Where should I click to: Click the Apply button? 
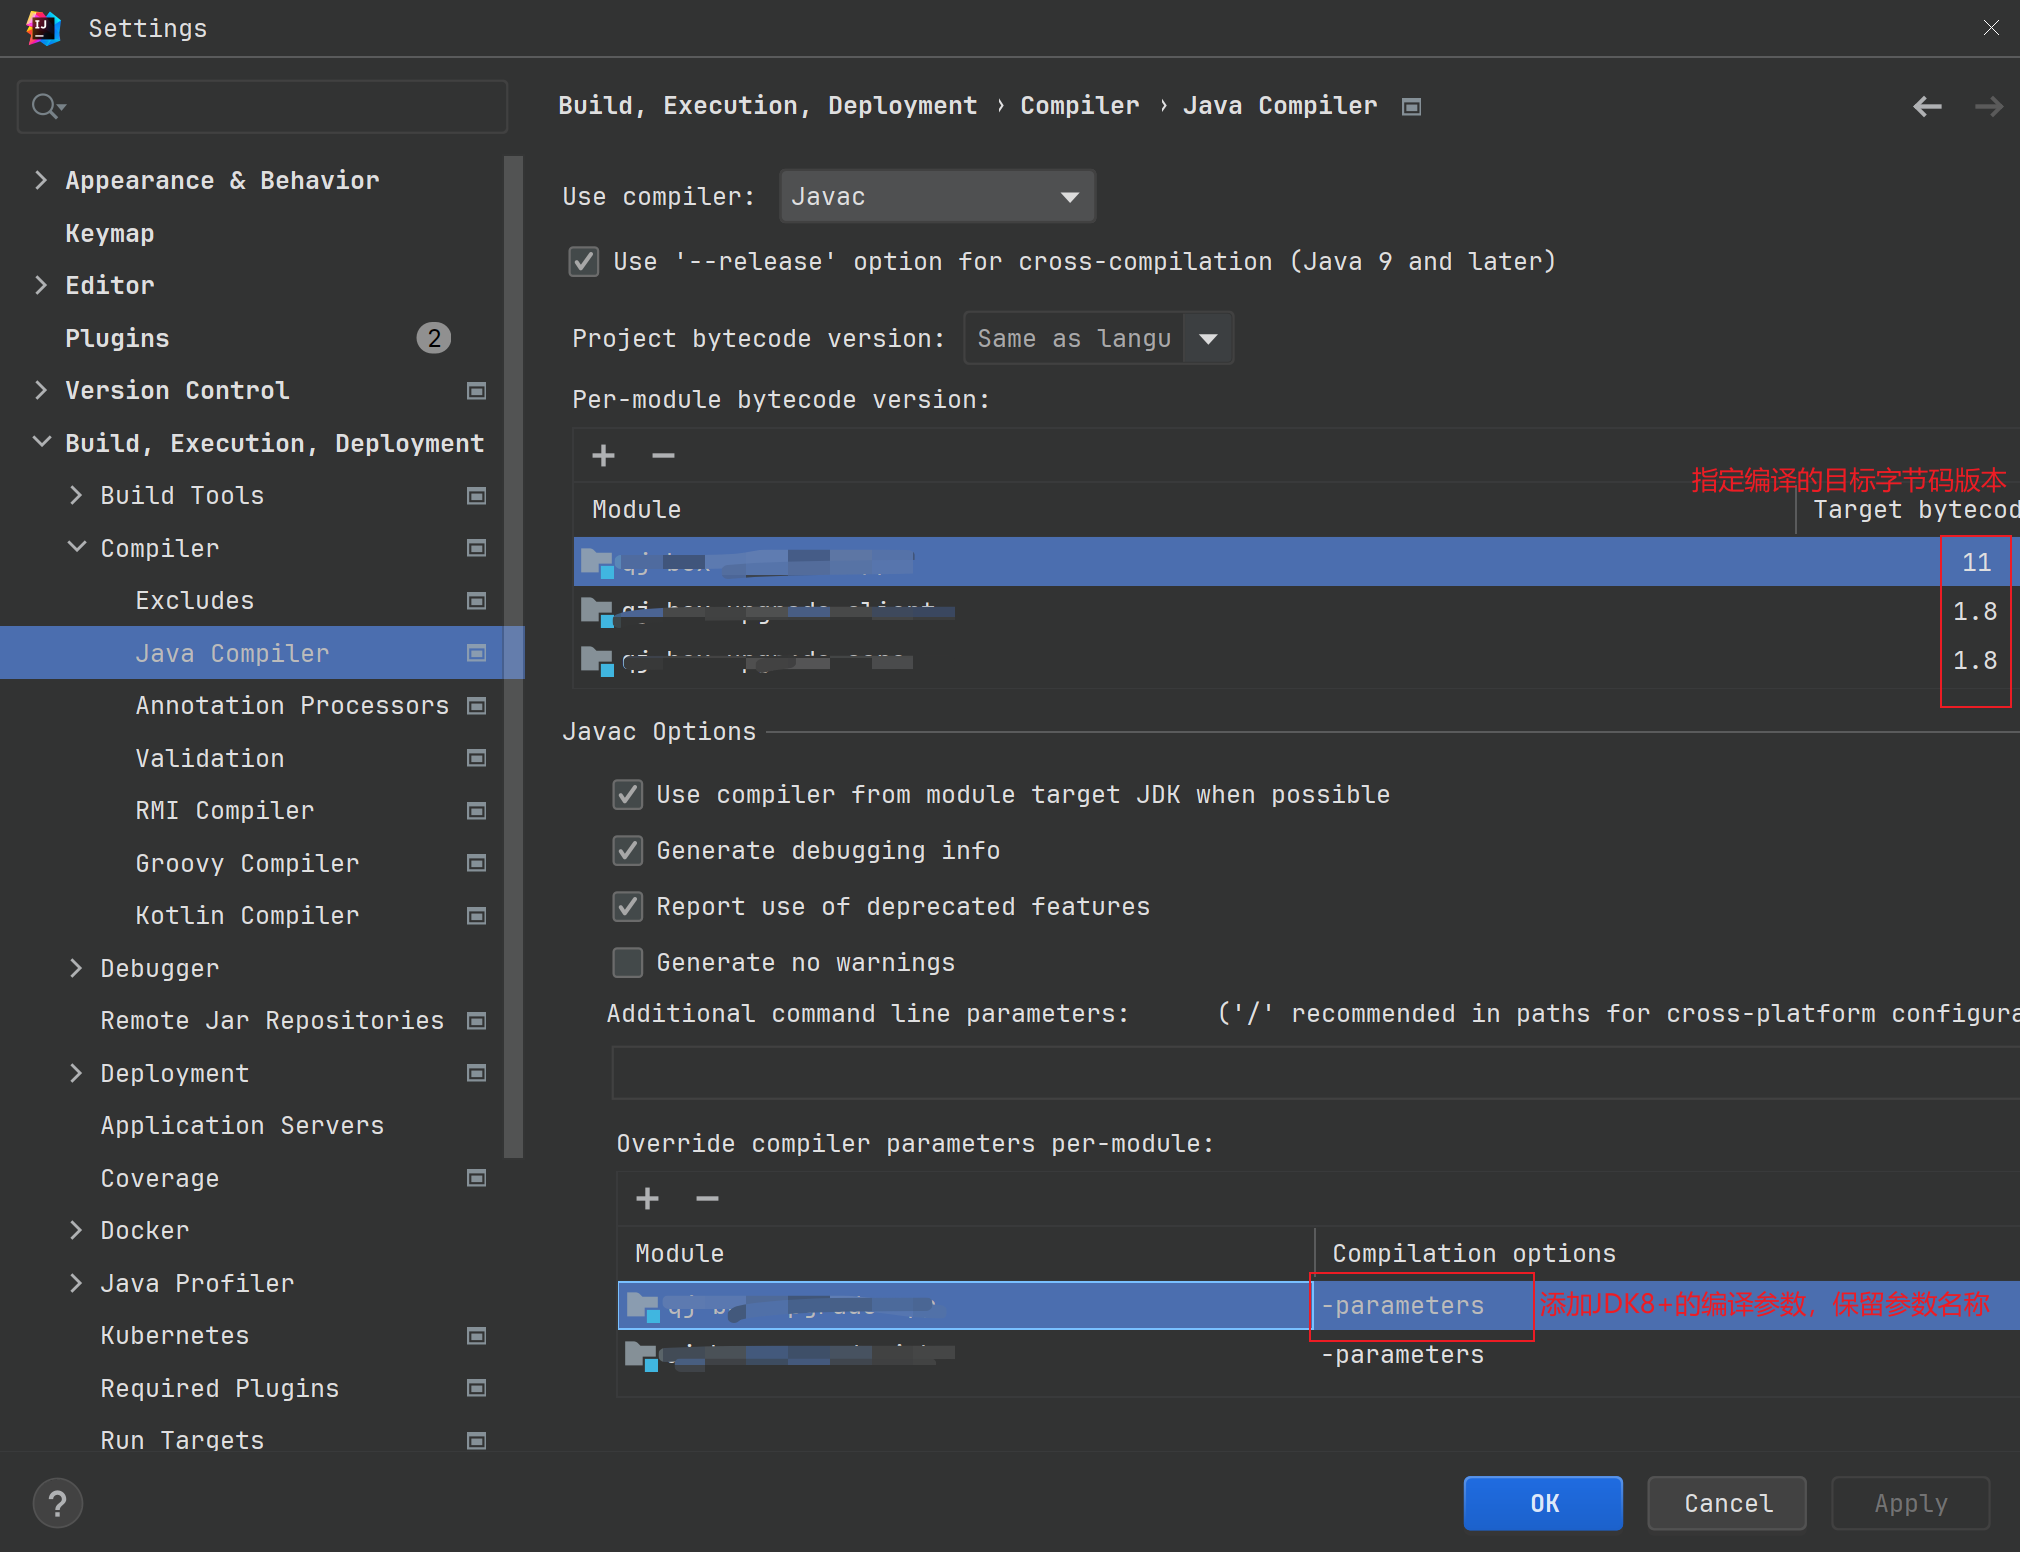1911,1503
